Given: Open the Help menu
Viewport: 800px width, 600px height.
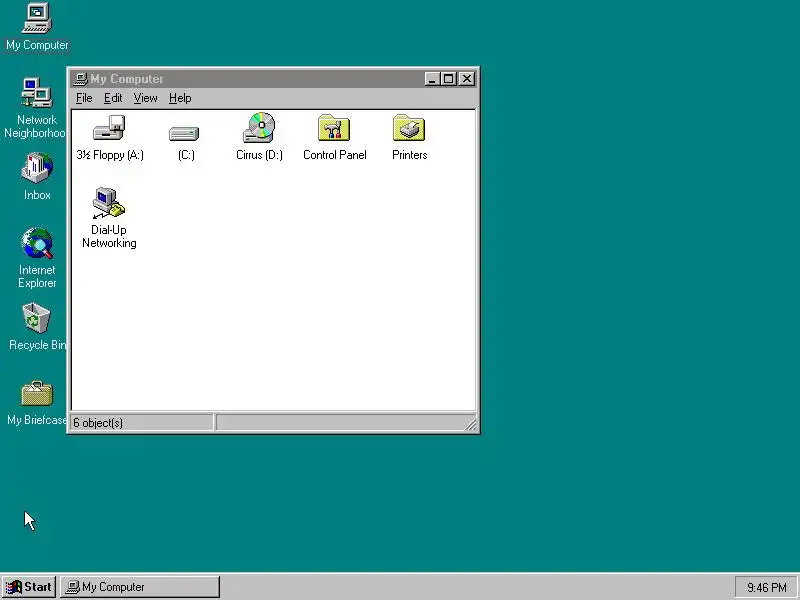Looking at the screenshot, I should click(x=180, y=98).
